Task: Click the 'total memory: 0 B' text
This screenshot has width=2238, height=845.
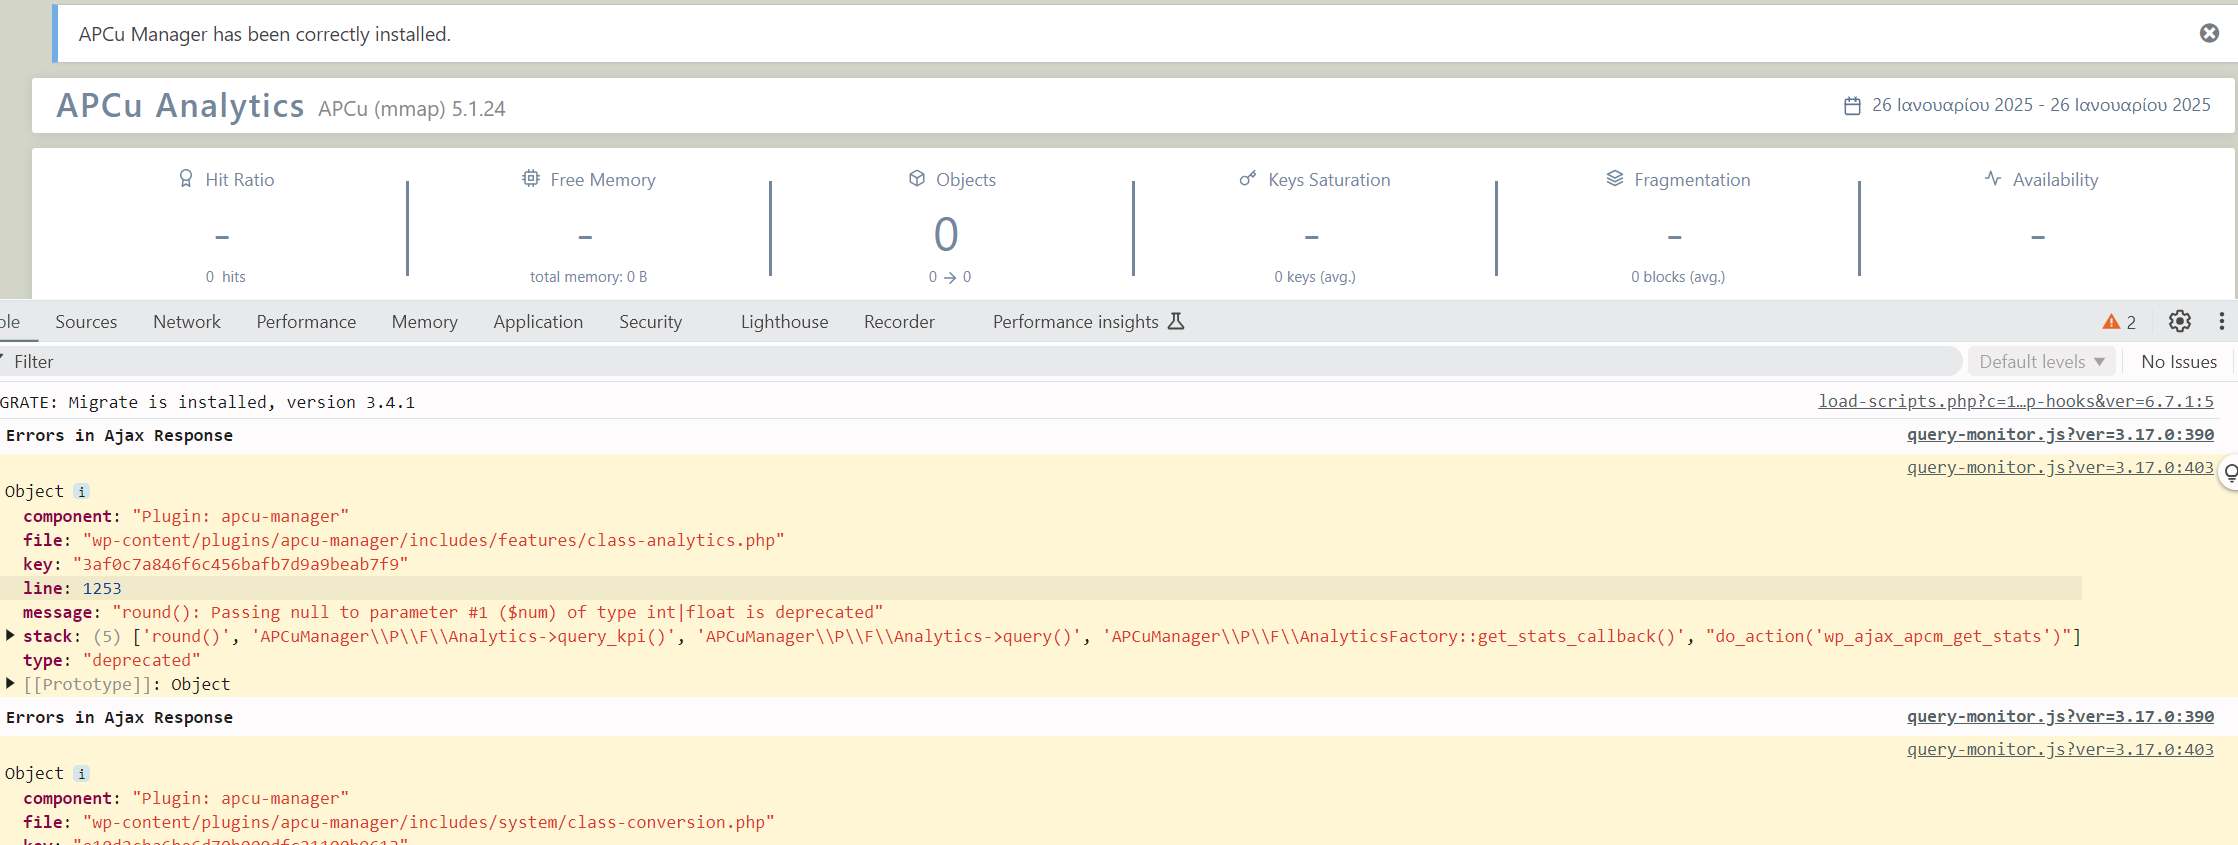Action: (x=588, y=277)
